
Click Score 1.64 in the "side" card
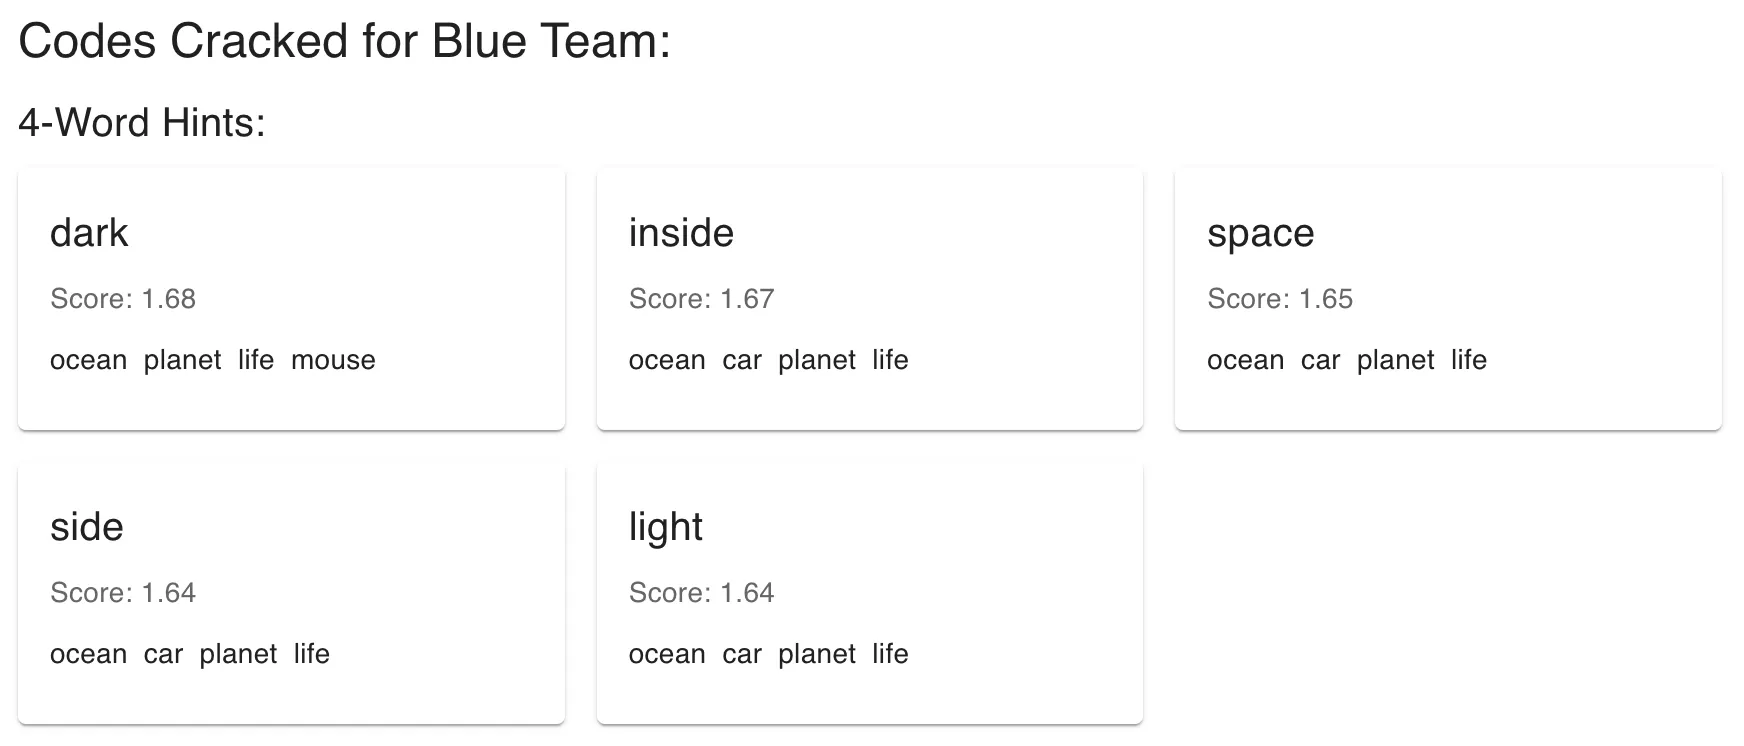coord(123,593)
